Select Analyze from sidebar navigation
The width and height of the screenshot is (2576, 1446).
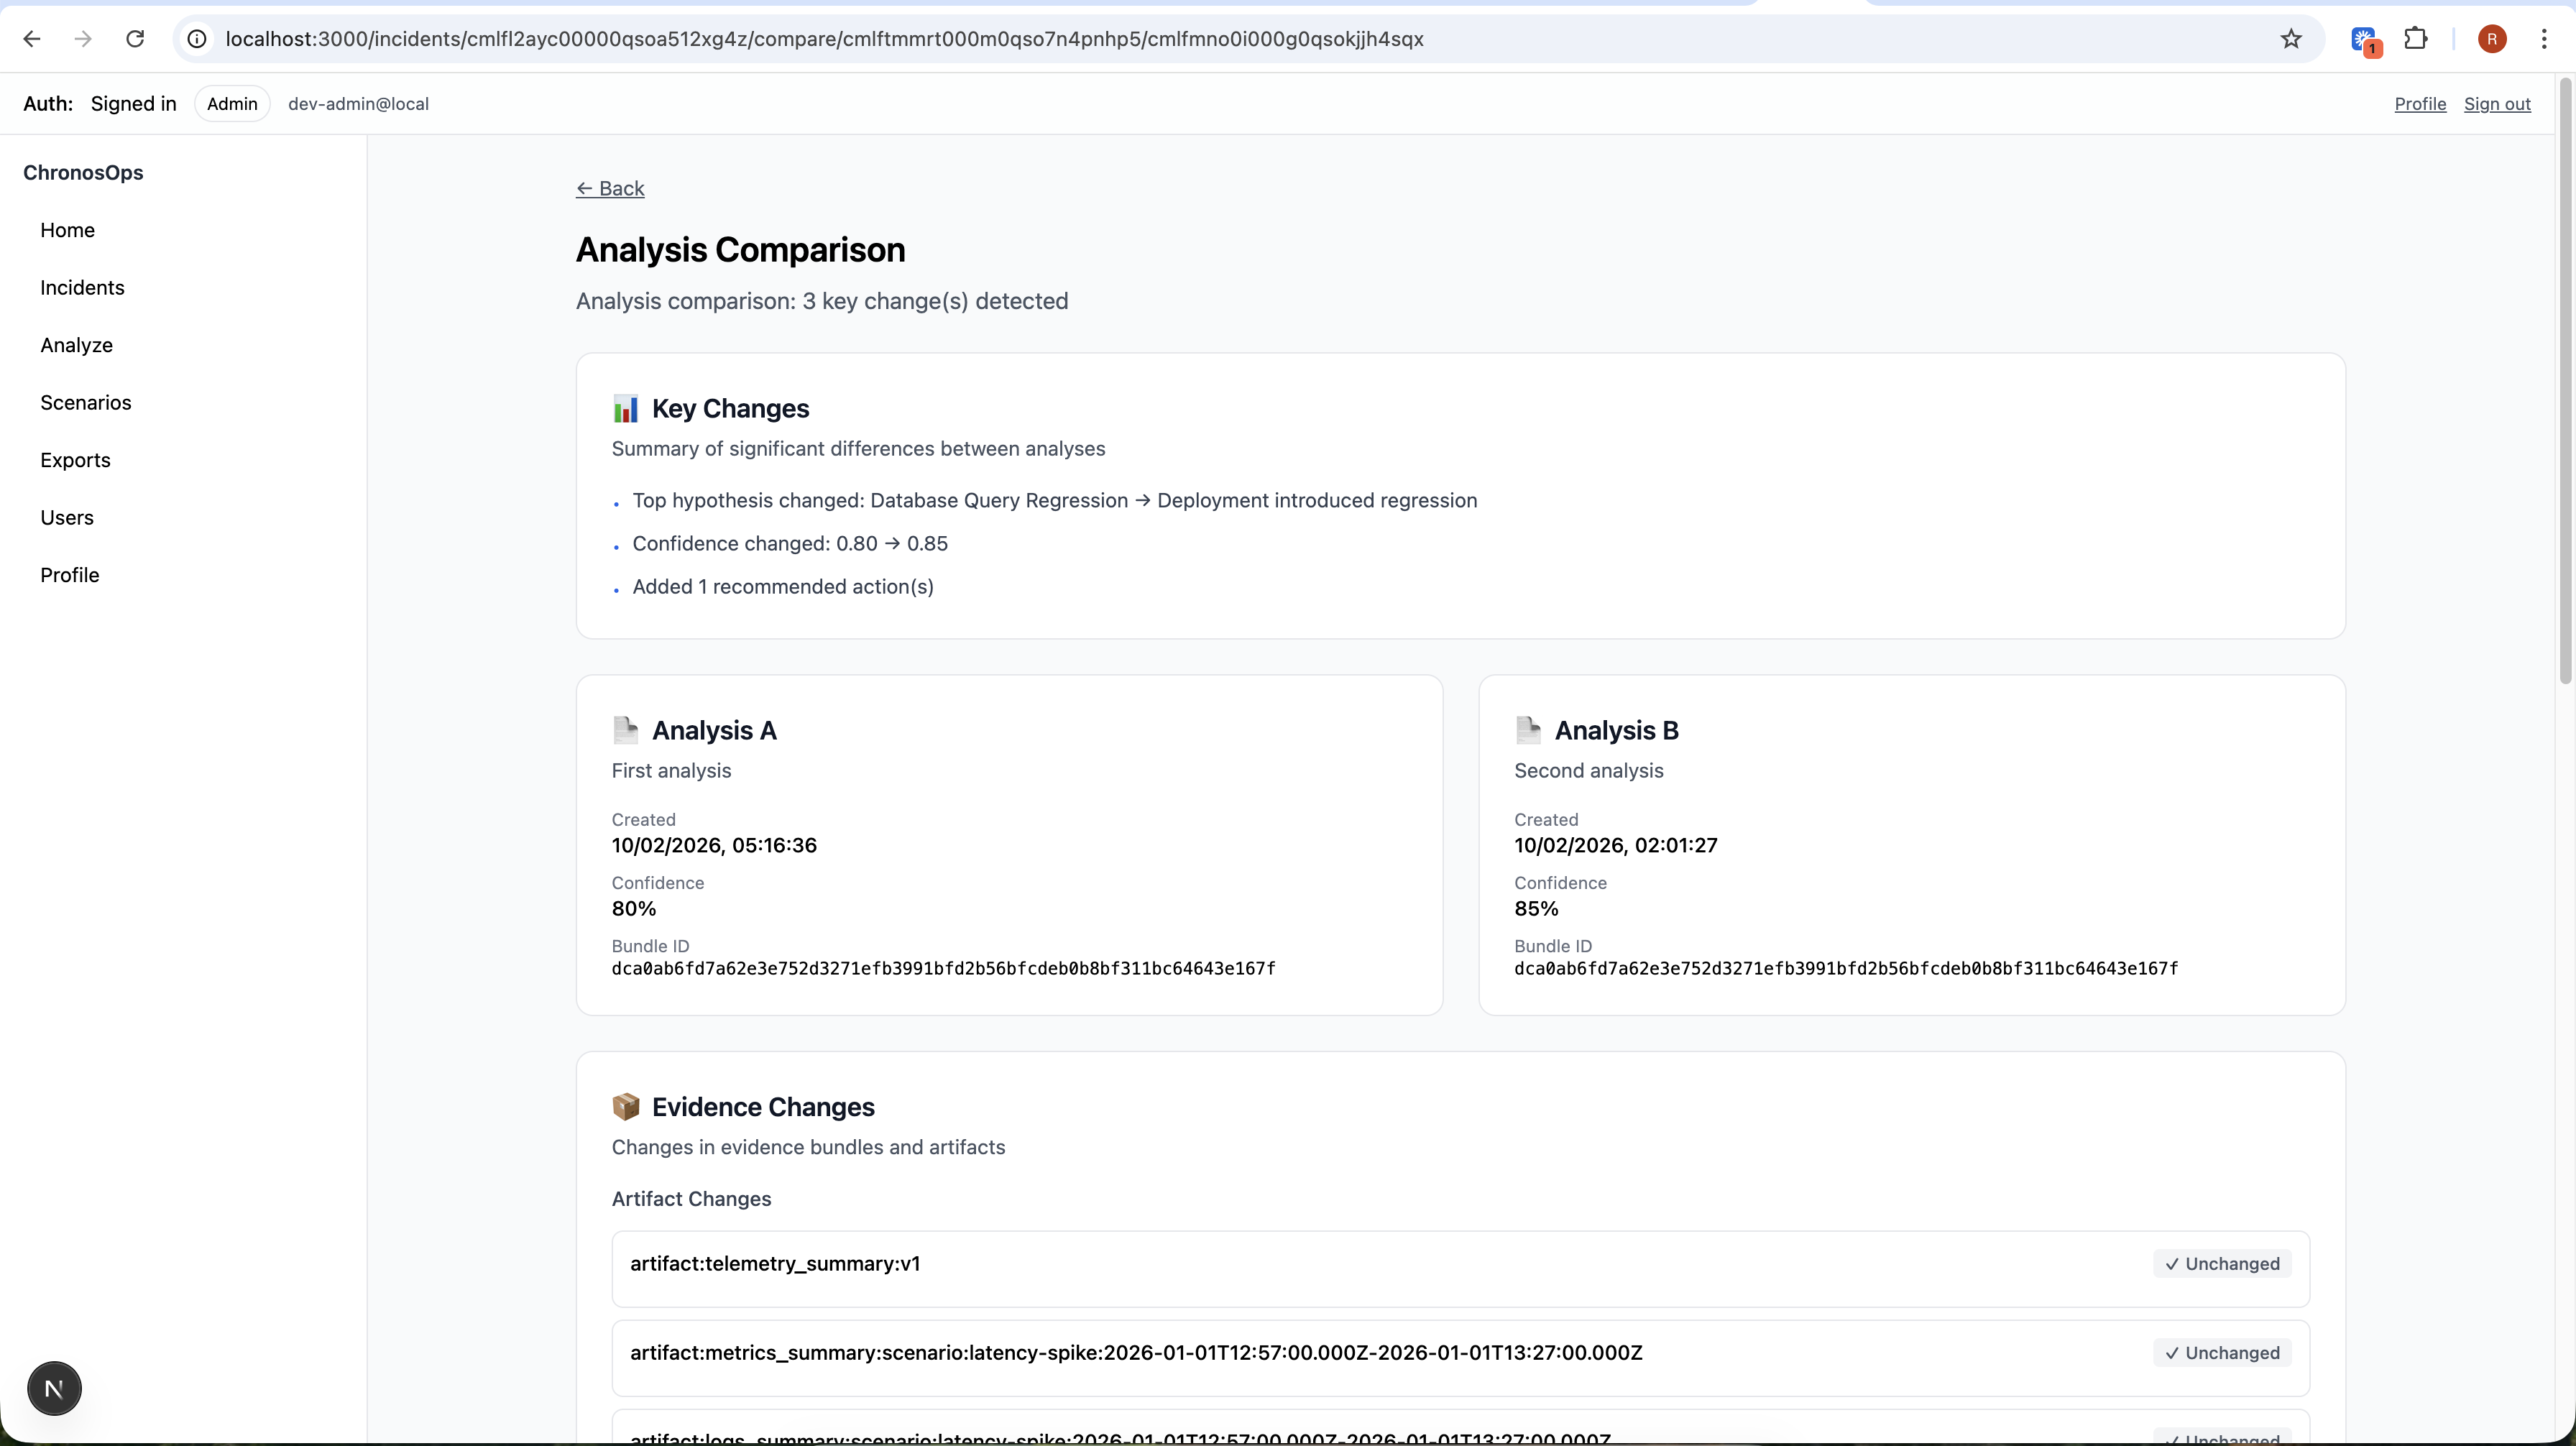76,345
